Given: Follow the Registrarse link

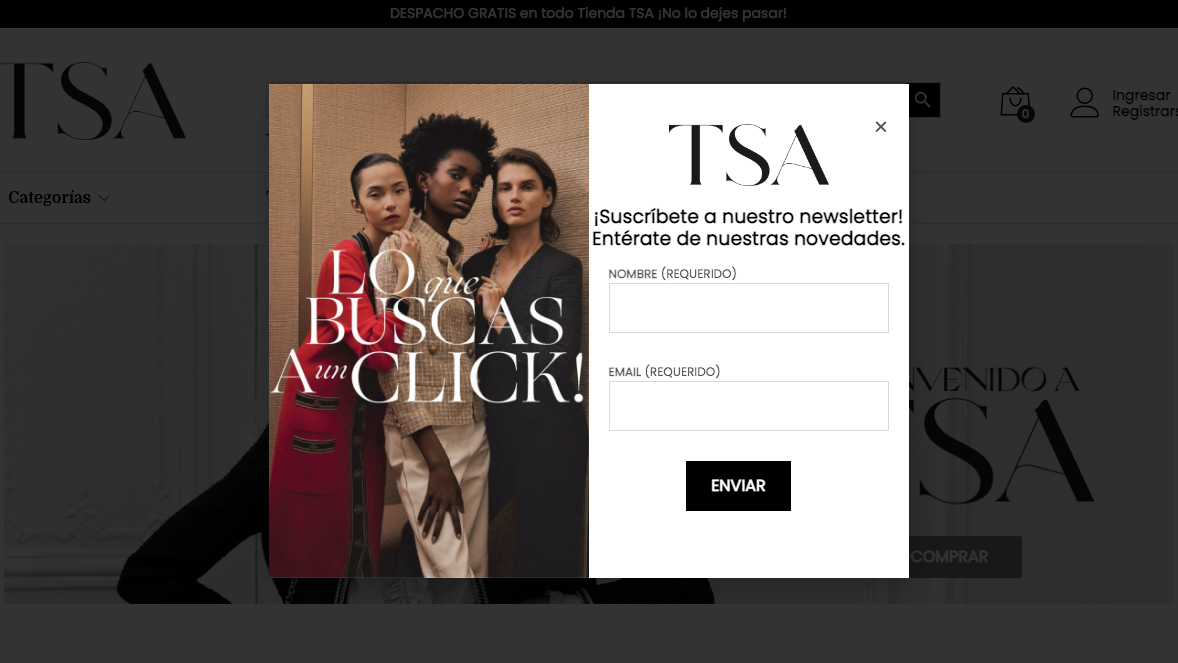Looking at the screenshot, I should 1145,111.
